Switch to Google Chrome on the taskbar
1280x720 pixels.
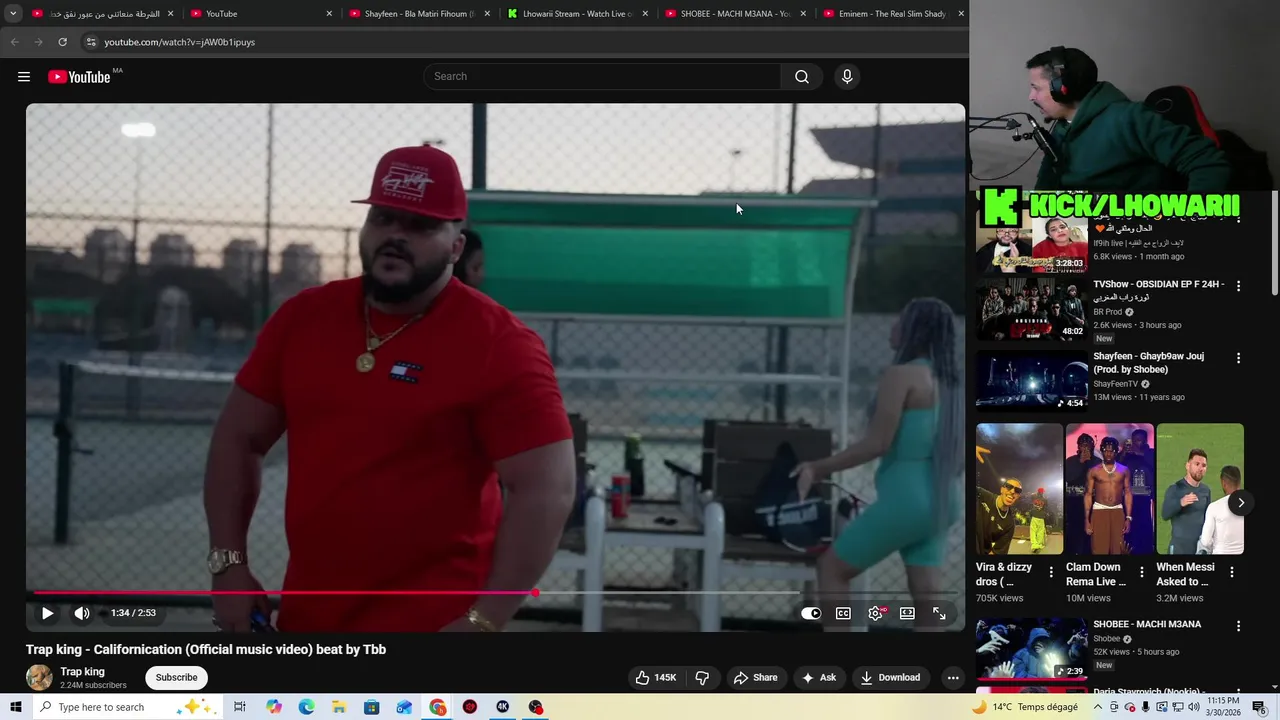[438, 707]
